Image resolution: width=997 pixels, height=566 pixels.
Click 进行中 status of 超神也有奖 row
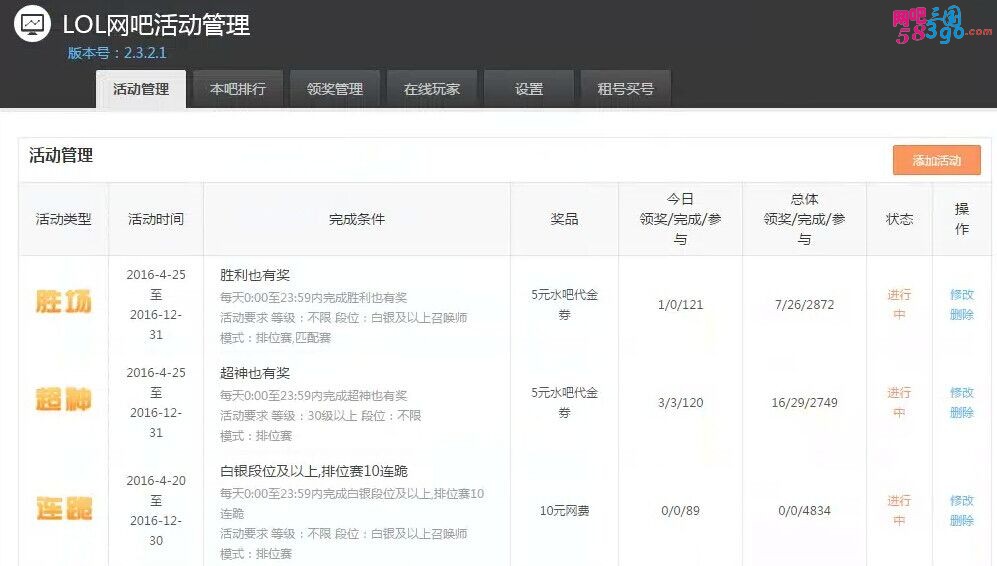pyautogui.click(x=899, y=403)
